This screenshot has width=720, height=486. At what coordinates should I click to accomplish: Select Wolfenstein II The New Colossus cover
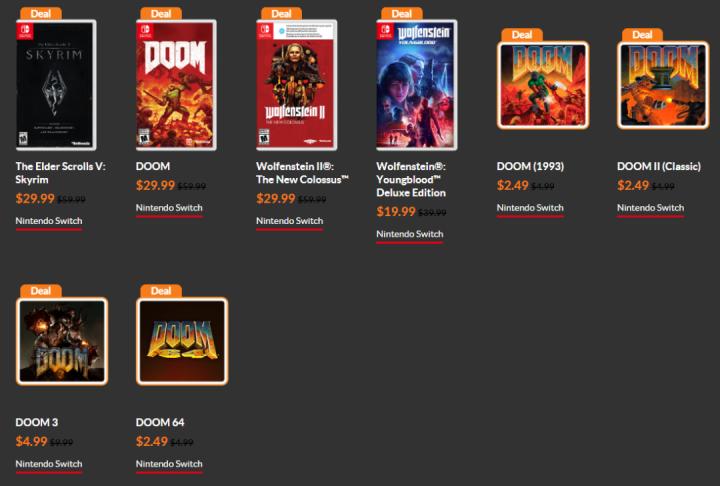click(297, 85)
